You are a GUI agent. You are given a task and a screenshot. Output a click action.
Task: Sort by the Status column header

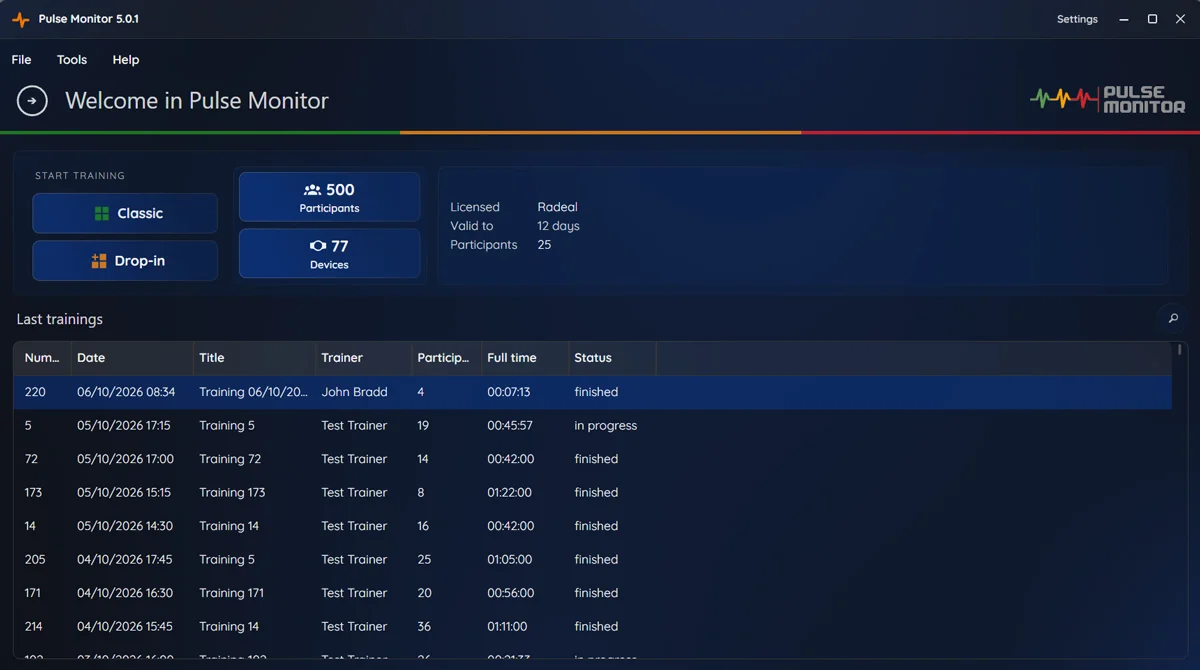(612, 358)
